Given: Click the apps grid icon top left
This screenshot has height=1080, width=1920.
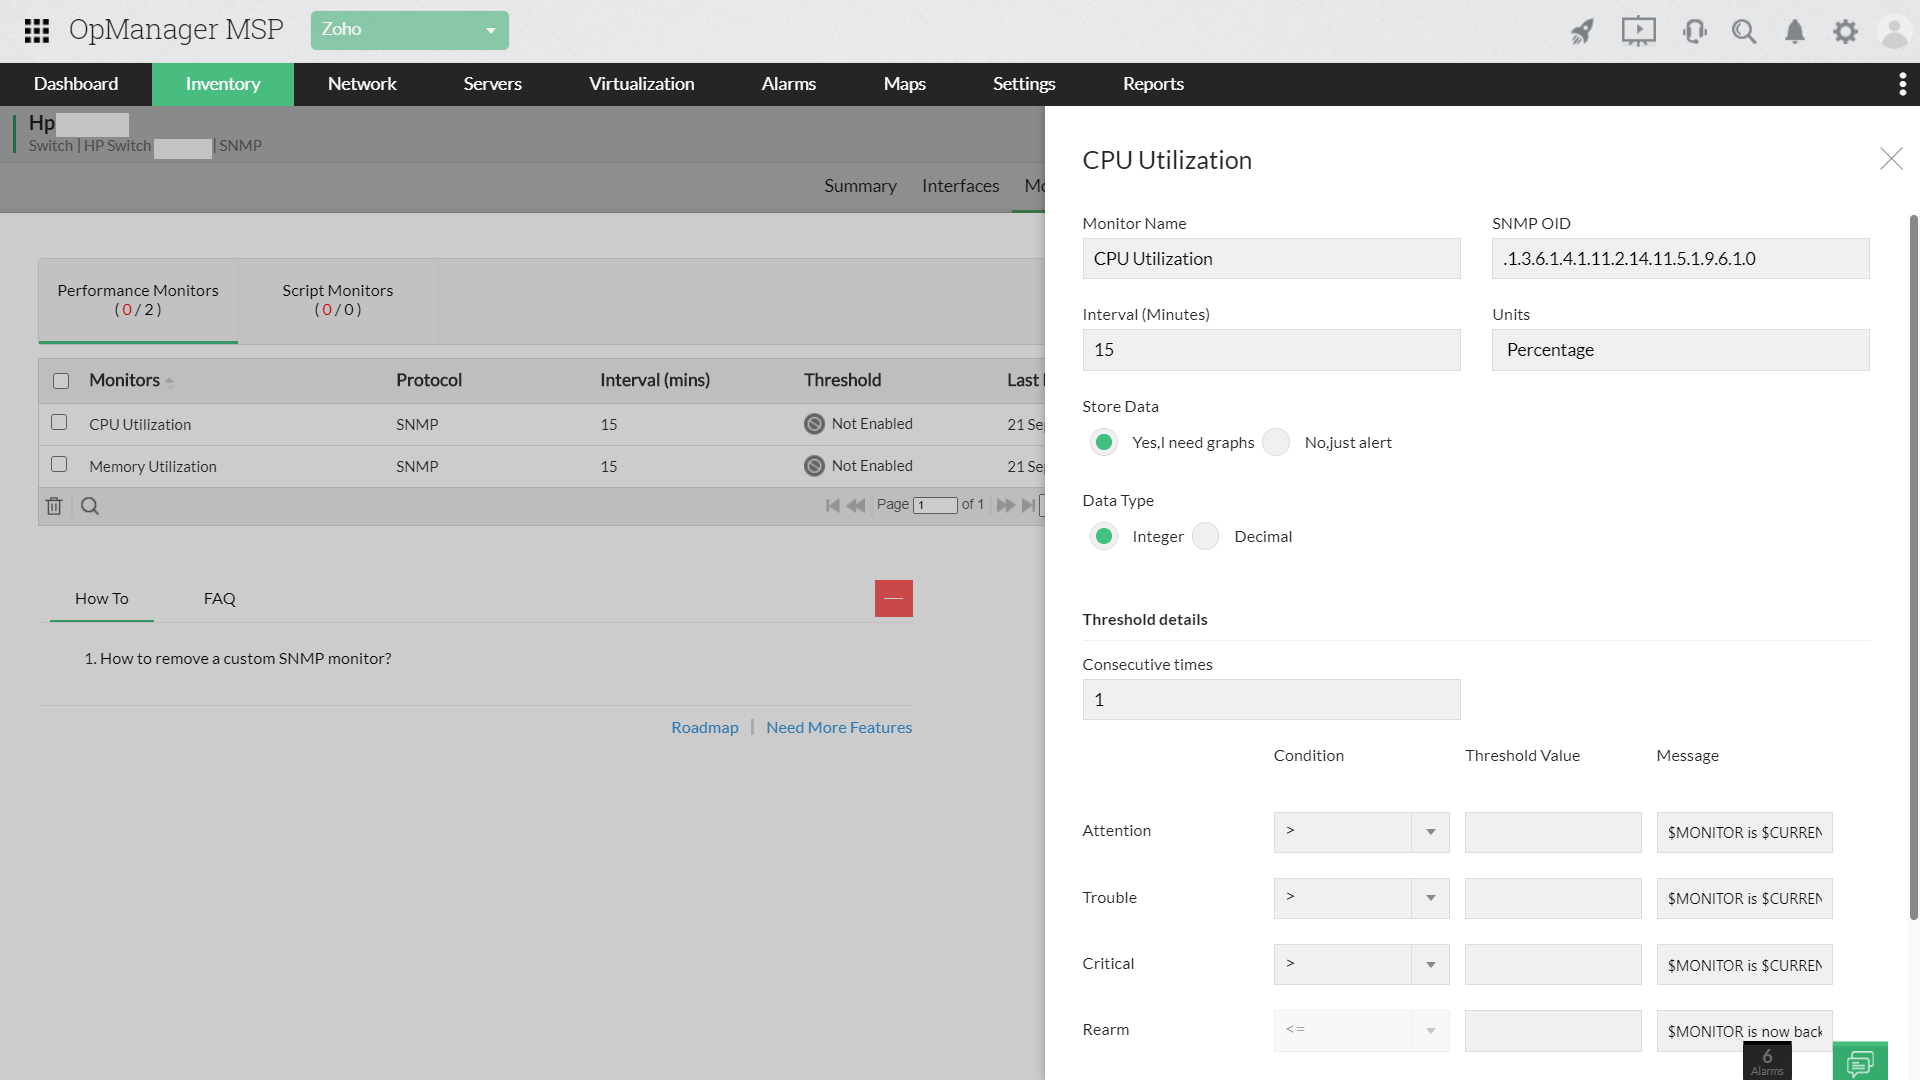Looking at the screenshot, I should pos(36,29).
